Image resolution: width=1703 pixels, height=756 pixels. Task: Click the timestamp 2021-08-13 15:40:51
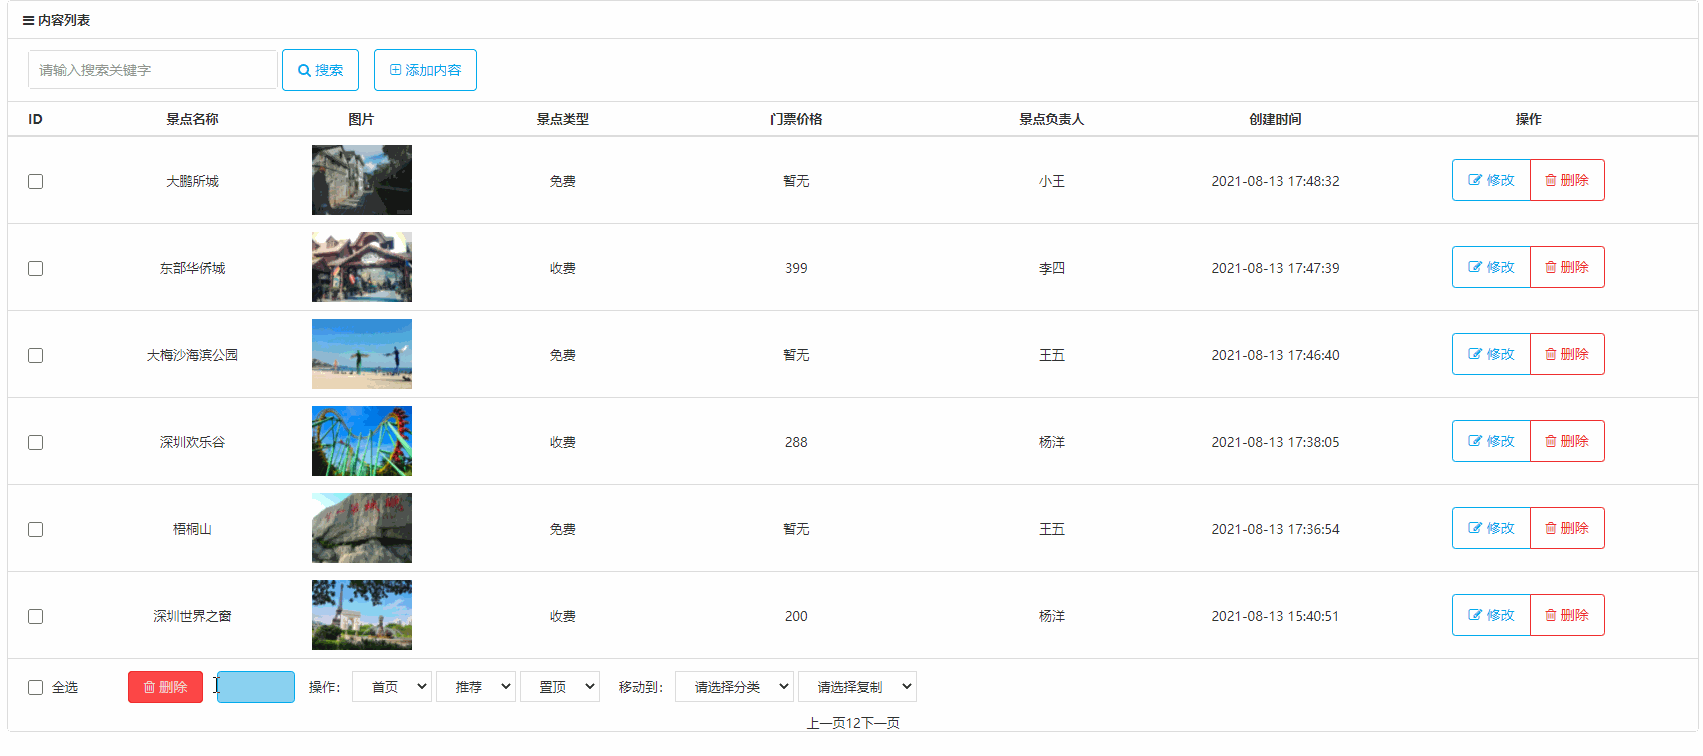click(1275, 616)
